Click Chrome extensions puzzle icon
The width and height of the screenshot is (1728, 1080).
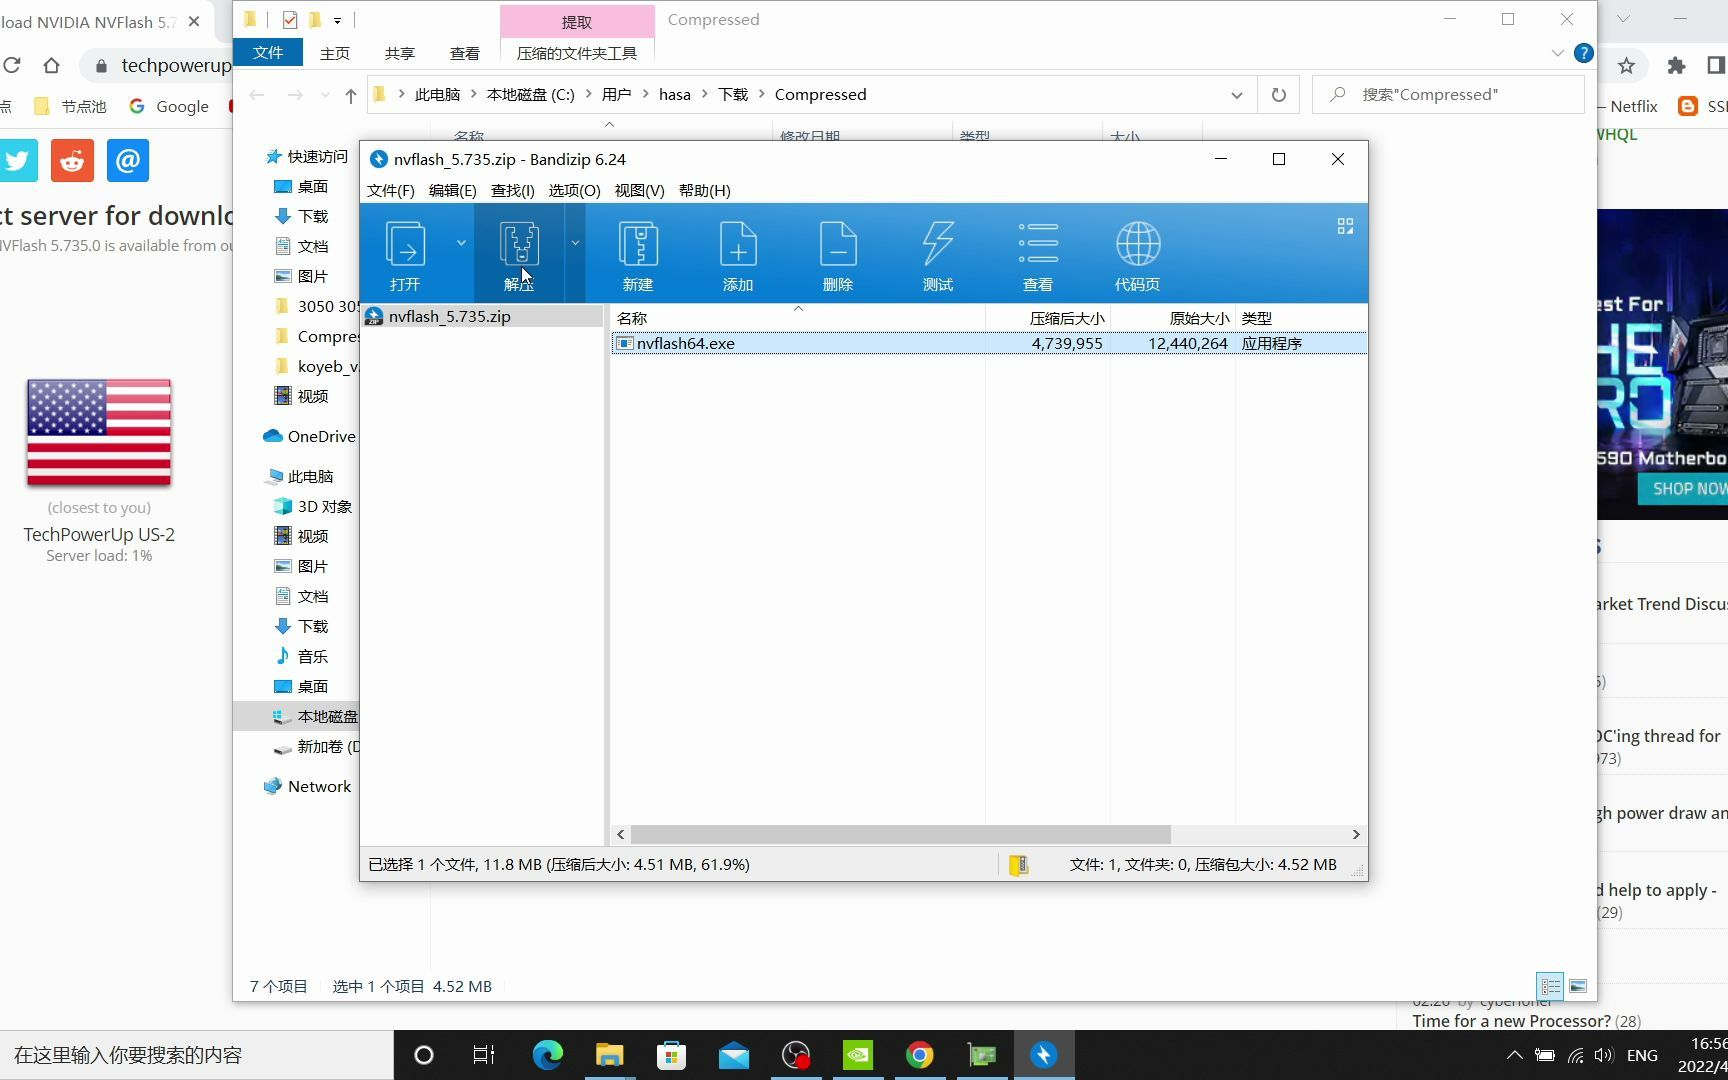point(1676,66)
